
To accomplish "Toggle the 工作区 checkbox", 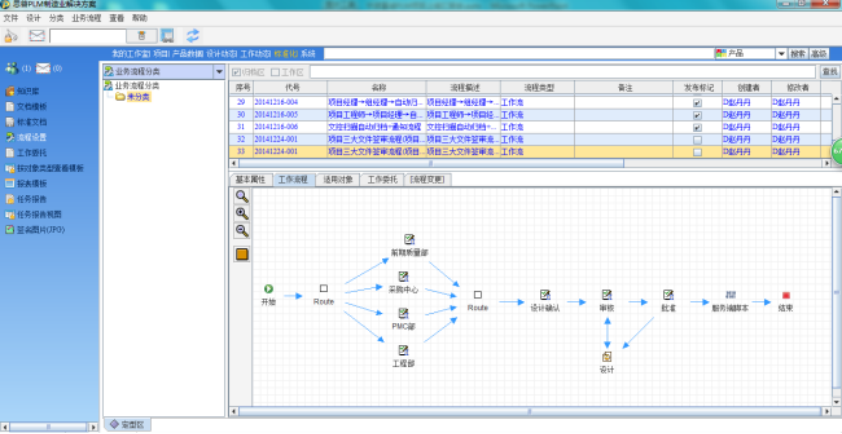I will point(275,73).
